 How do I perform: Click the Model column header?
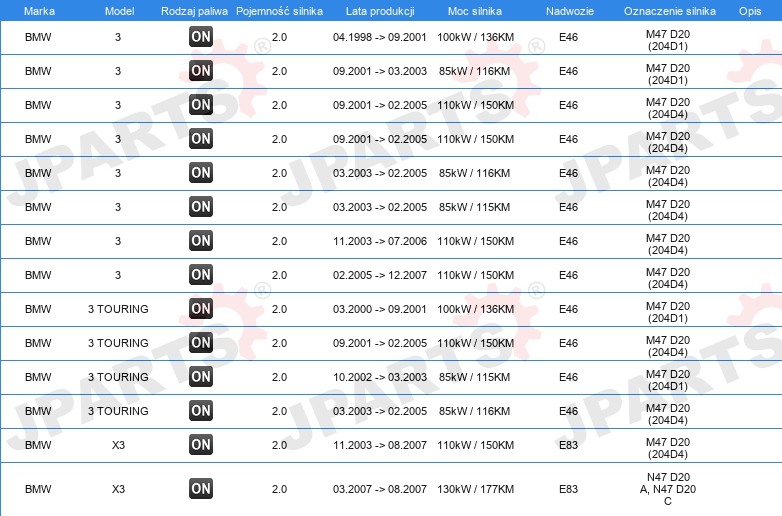point(119,11)
